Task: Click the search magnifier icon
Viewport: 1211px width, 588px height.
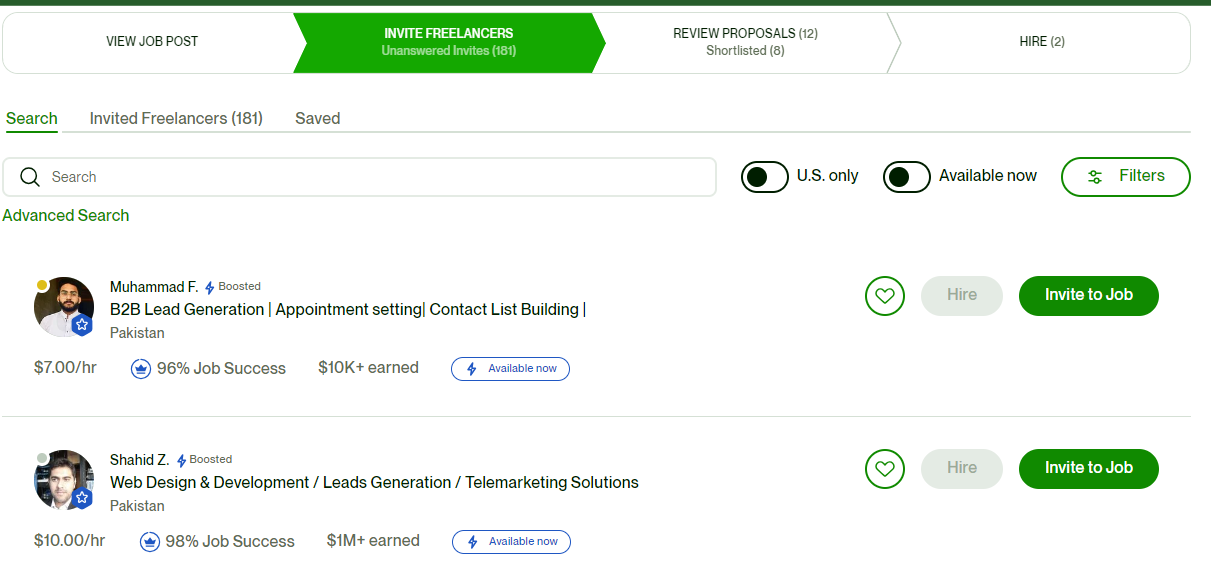Action: click(x=30, y=177)
